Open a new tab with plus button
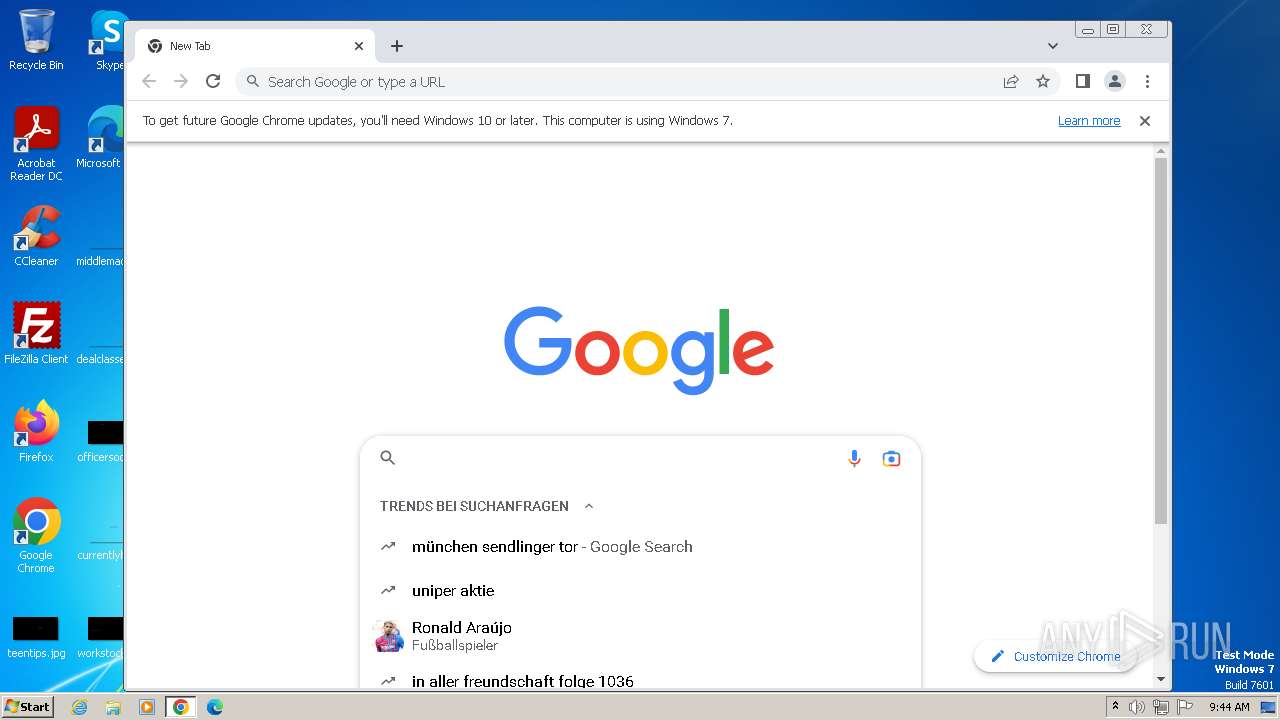1280x720 pixels. 397,46
